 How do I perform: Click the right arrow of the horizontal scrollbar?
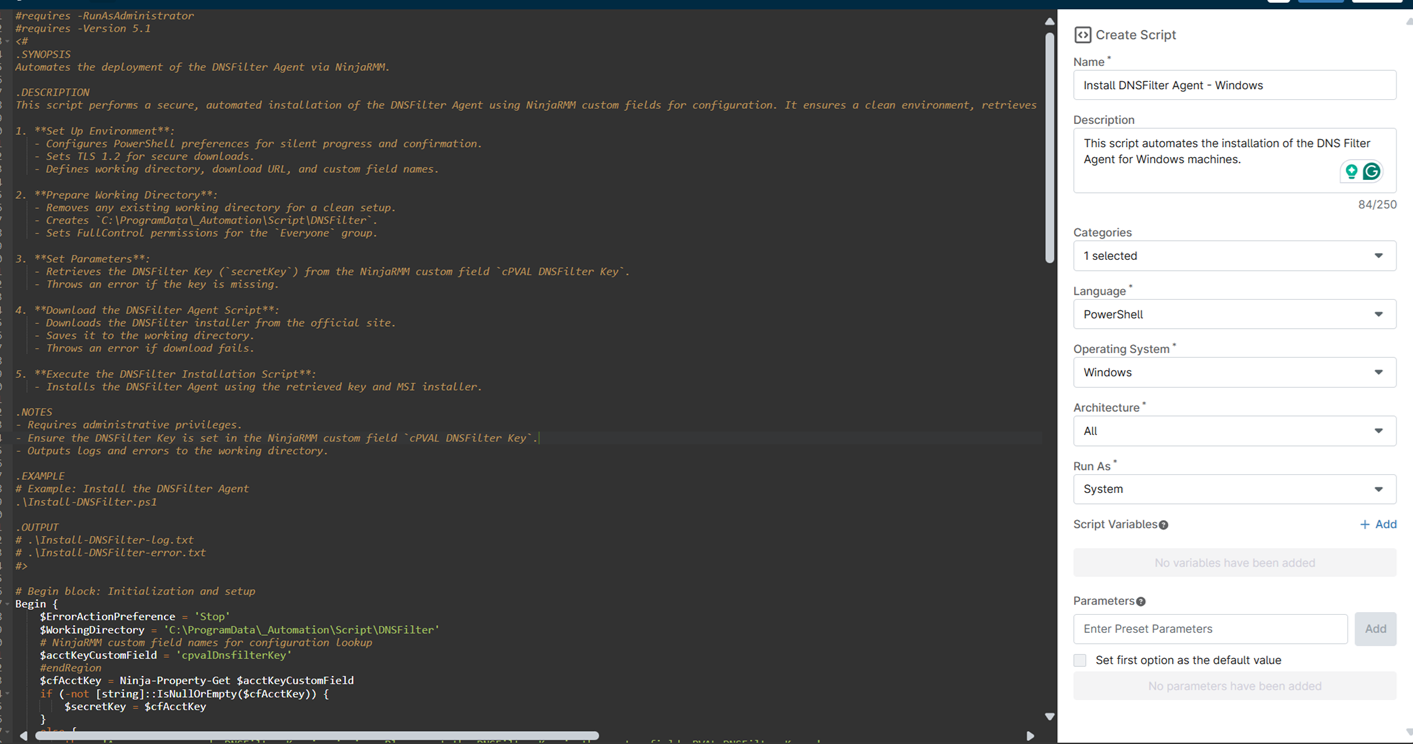(x=1030, y=735)
